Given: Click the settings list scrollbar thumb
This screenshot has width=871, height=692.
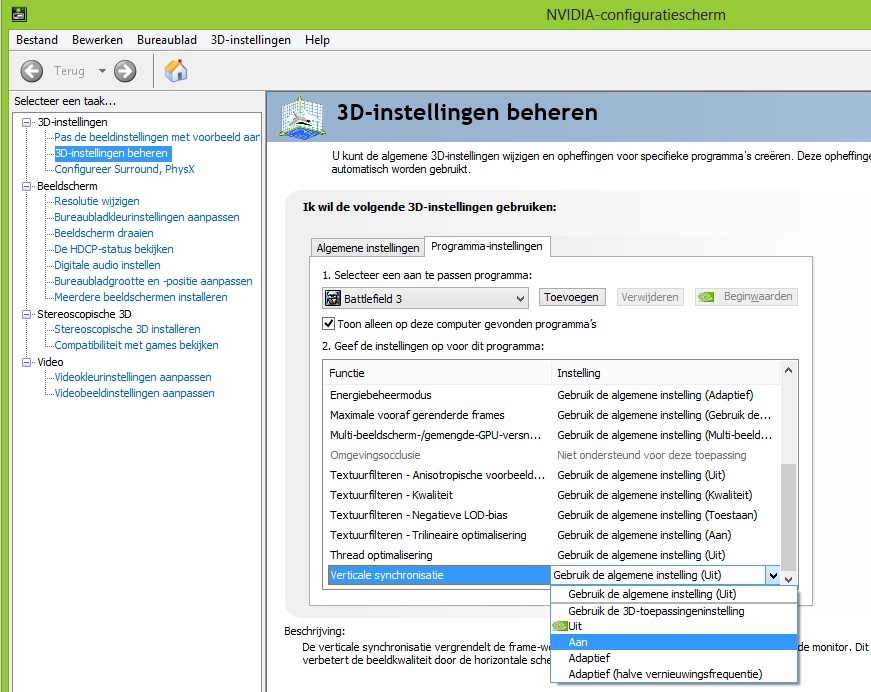Looking at the screenshot, I should click(788, 517).
